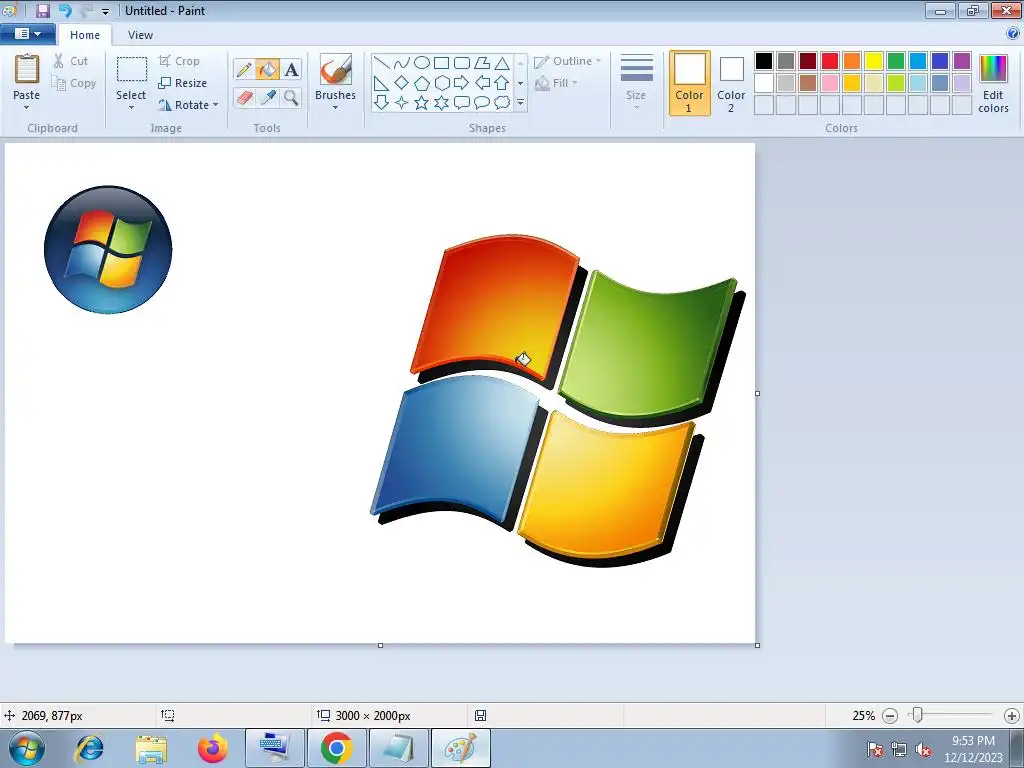Pick the purple color swatch
Screen dimensions: 1024x768
961,61
